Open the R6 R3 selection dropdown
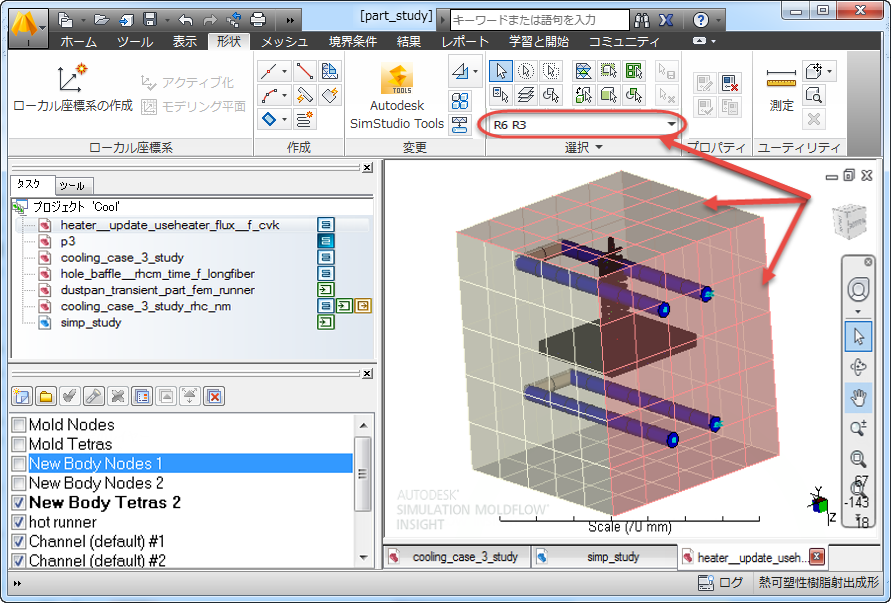The height and width of the screenshot is (603, 891). (671, 124)
